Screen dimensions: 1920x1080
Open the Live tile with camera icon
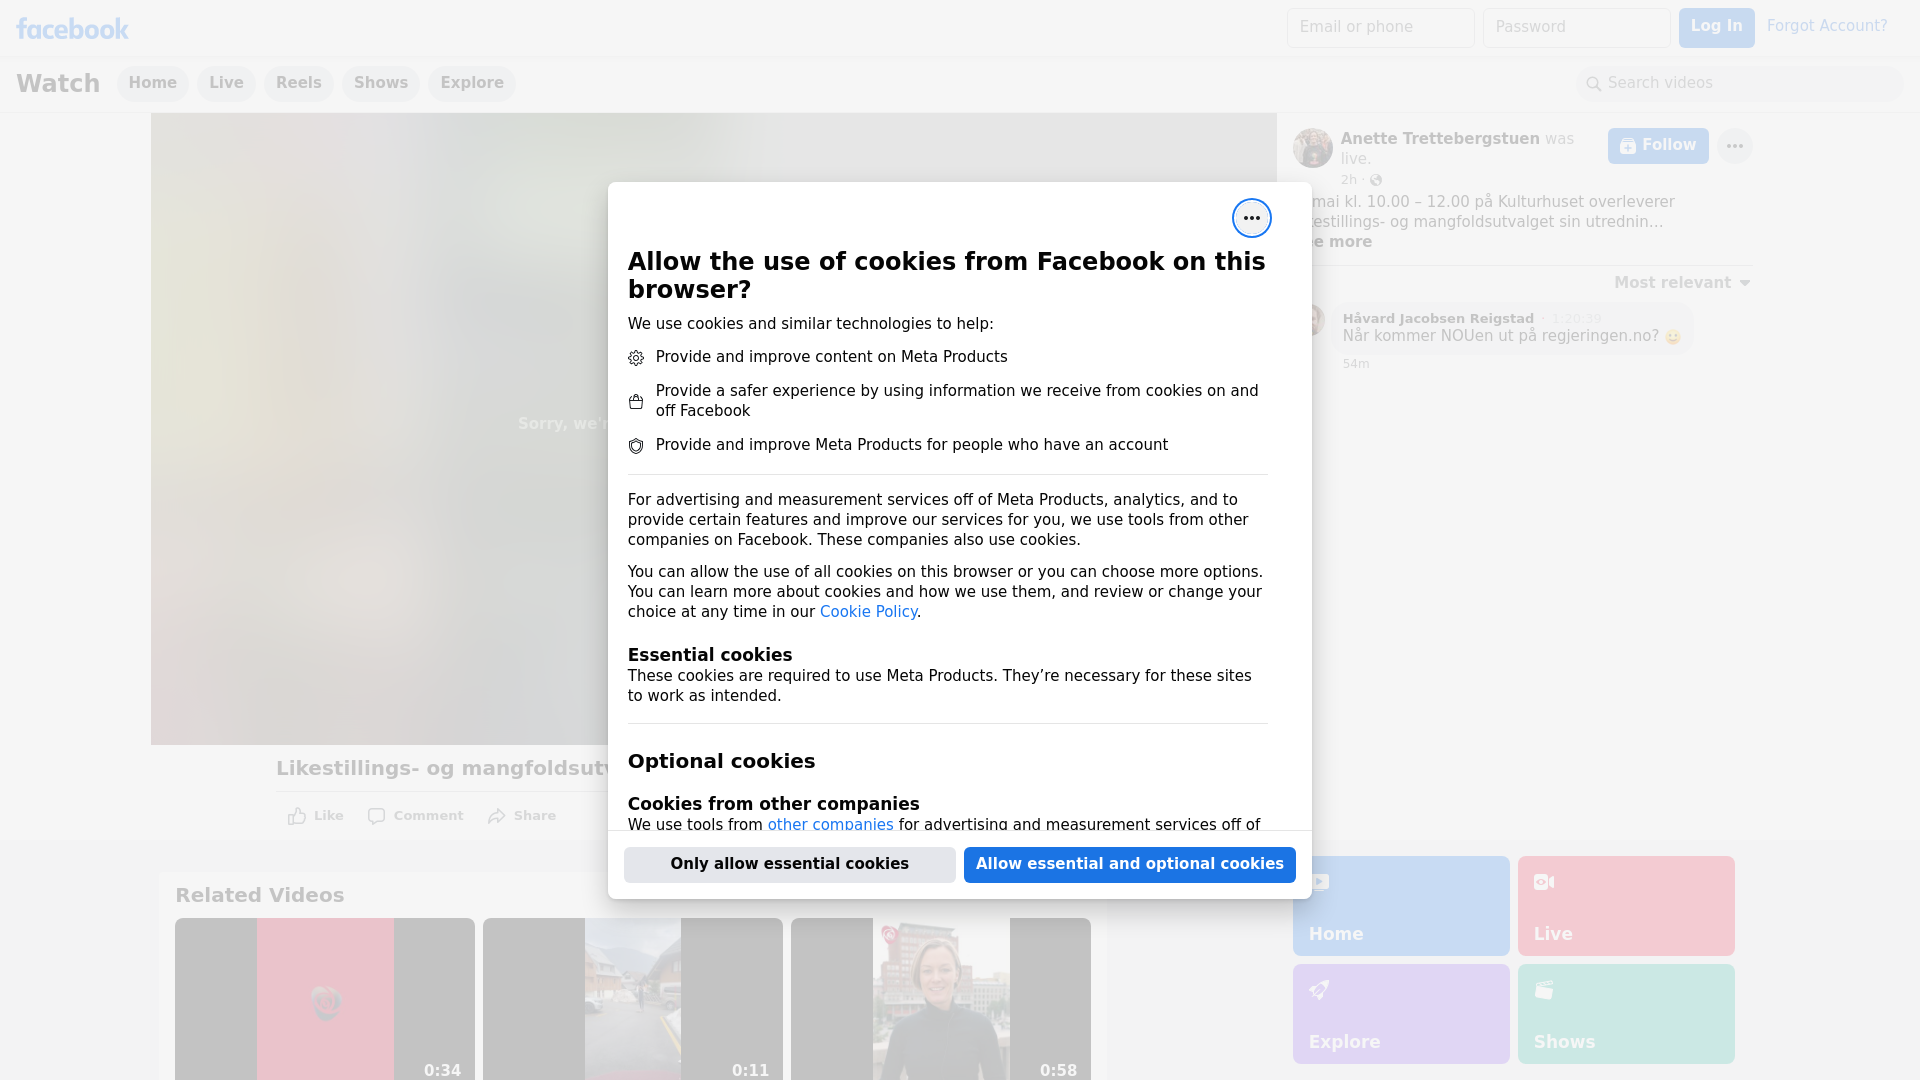click(x=1625, y=905)
